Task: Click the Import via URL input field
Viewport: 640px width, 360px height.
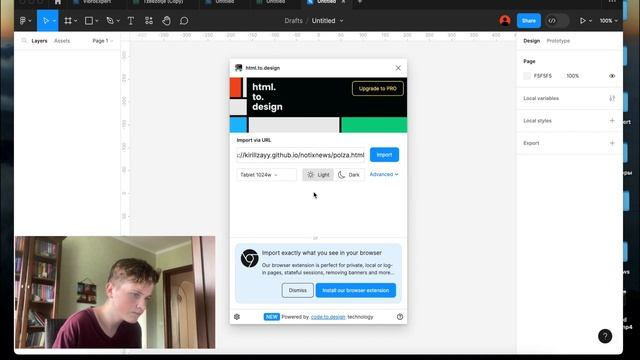Action: 301,155
